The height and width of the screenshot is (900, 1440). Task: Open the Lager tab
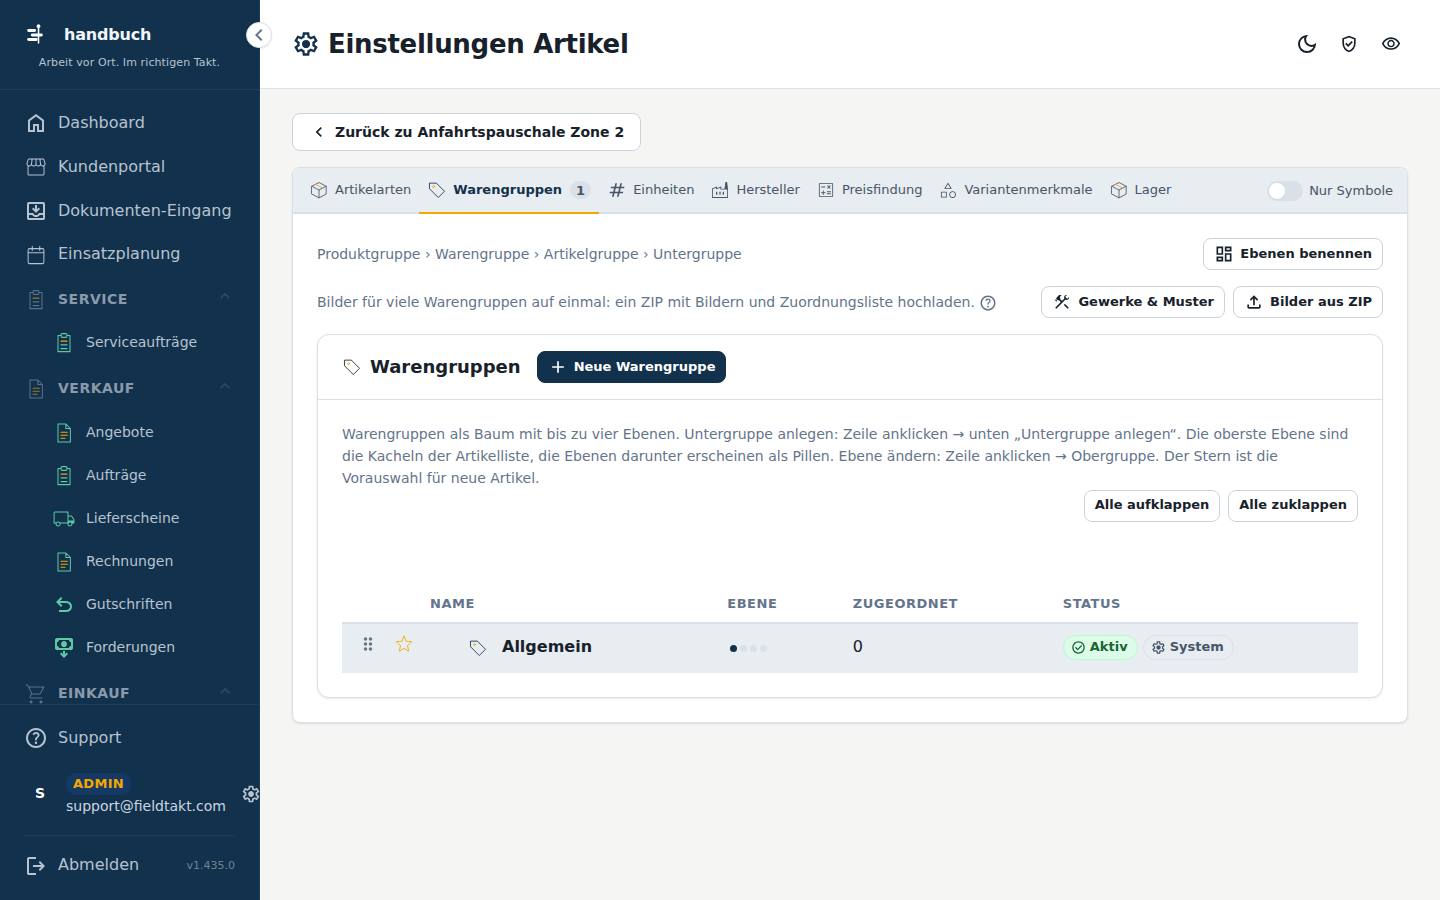1141,190
